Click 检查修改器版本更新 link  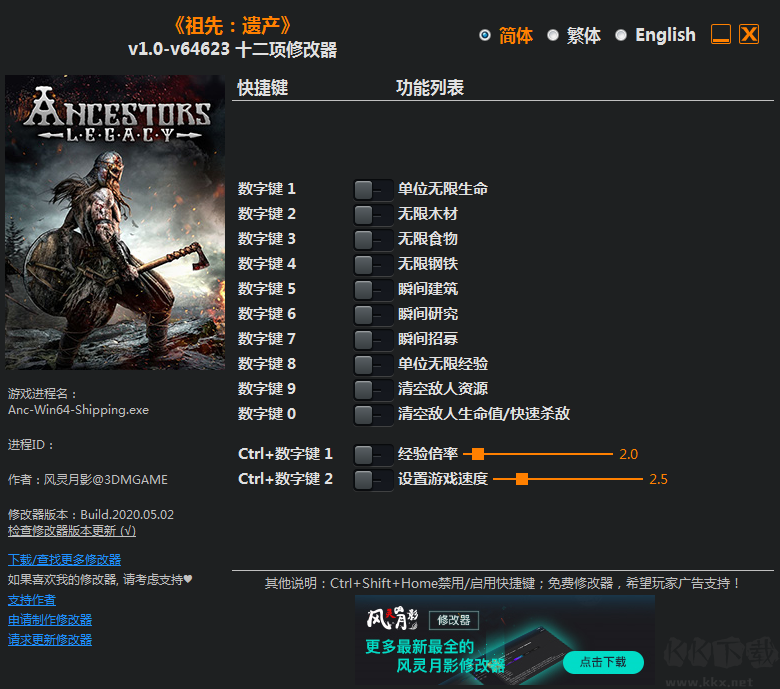click(71, 531)
